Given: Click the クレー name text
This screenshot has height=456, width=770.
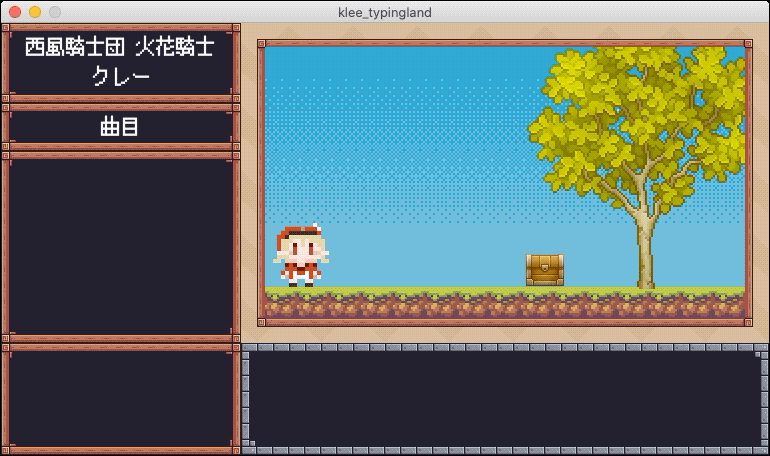Looking at the screenshot, I should pos(120,76).
